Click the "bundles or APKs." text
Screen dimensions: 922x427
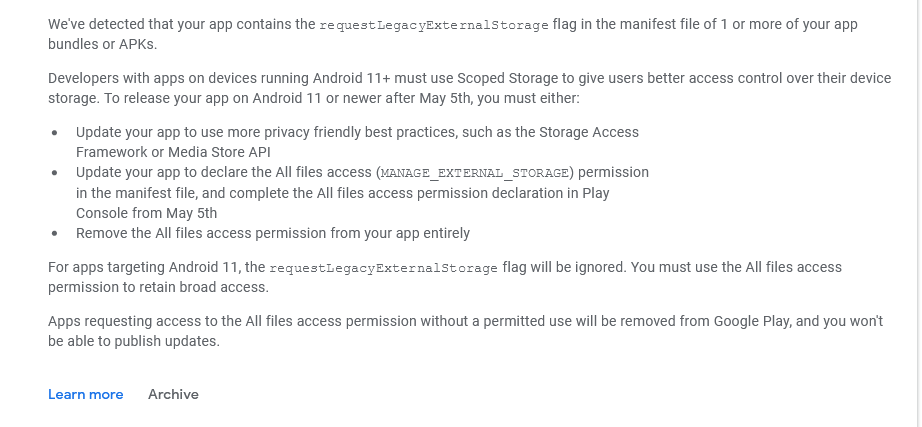click(101, 44)
